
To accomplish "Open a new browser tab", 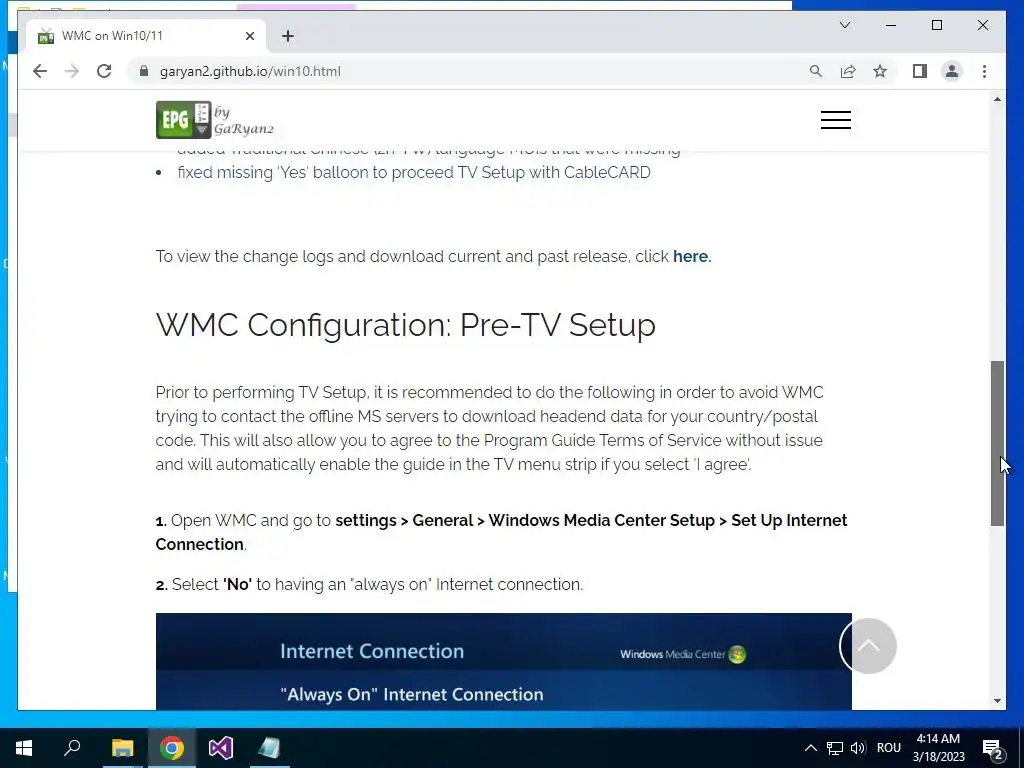I will [x=288, y=36].
